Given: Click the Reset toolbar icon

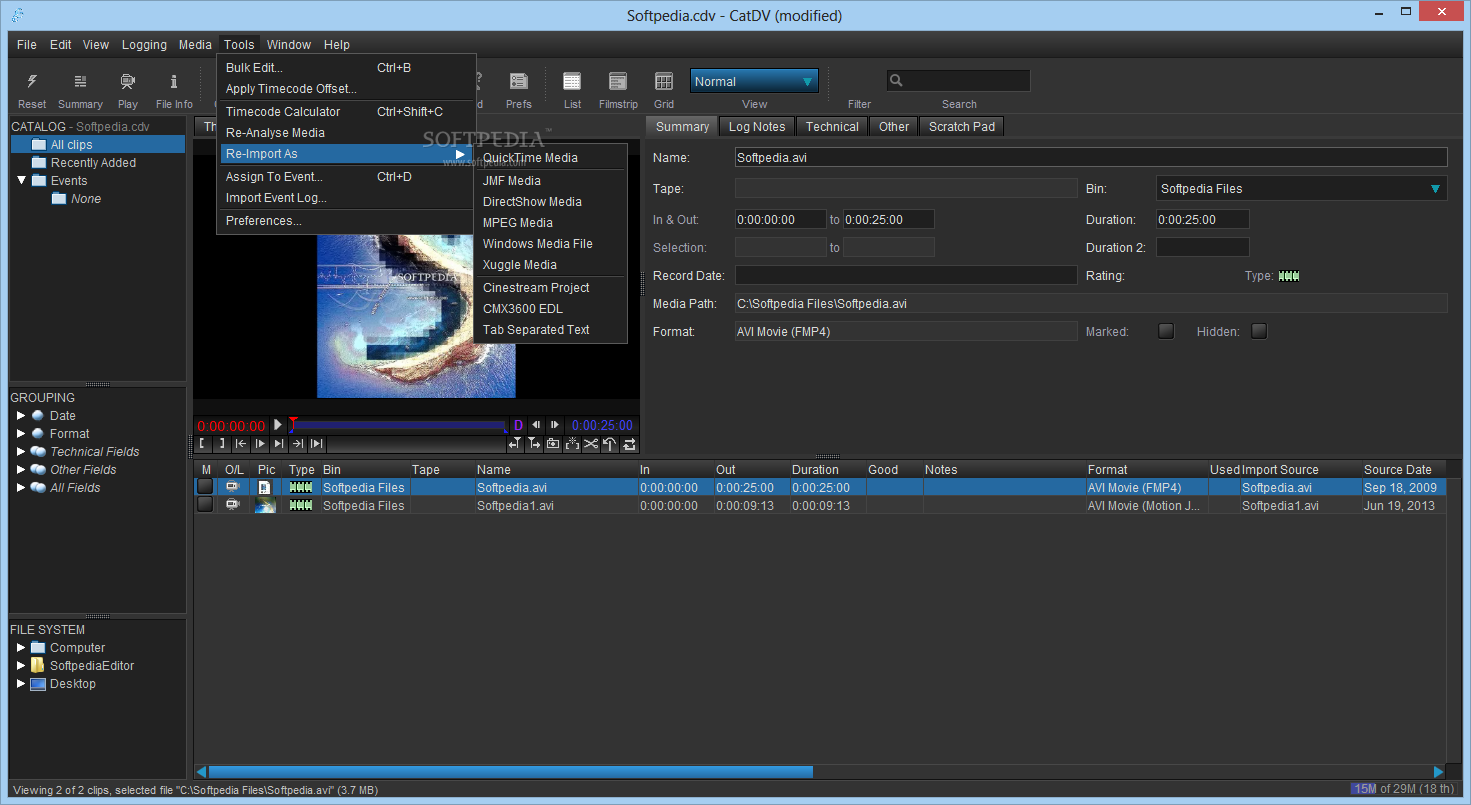Looking at the screenshot, I should 32,82.
